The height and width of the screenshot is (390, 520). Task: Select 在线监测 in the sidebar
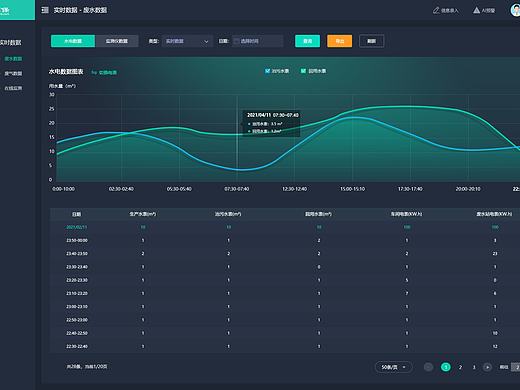(x=13, y=88)
